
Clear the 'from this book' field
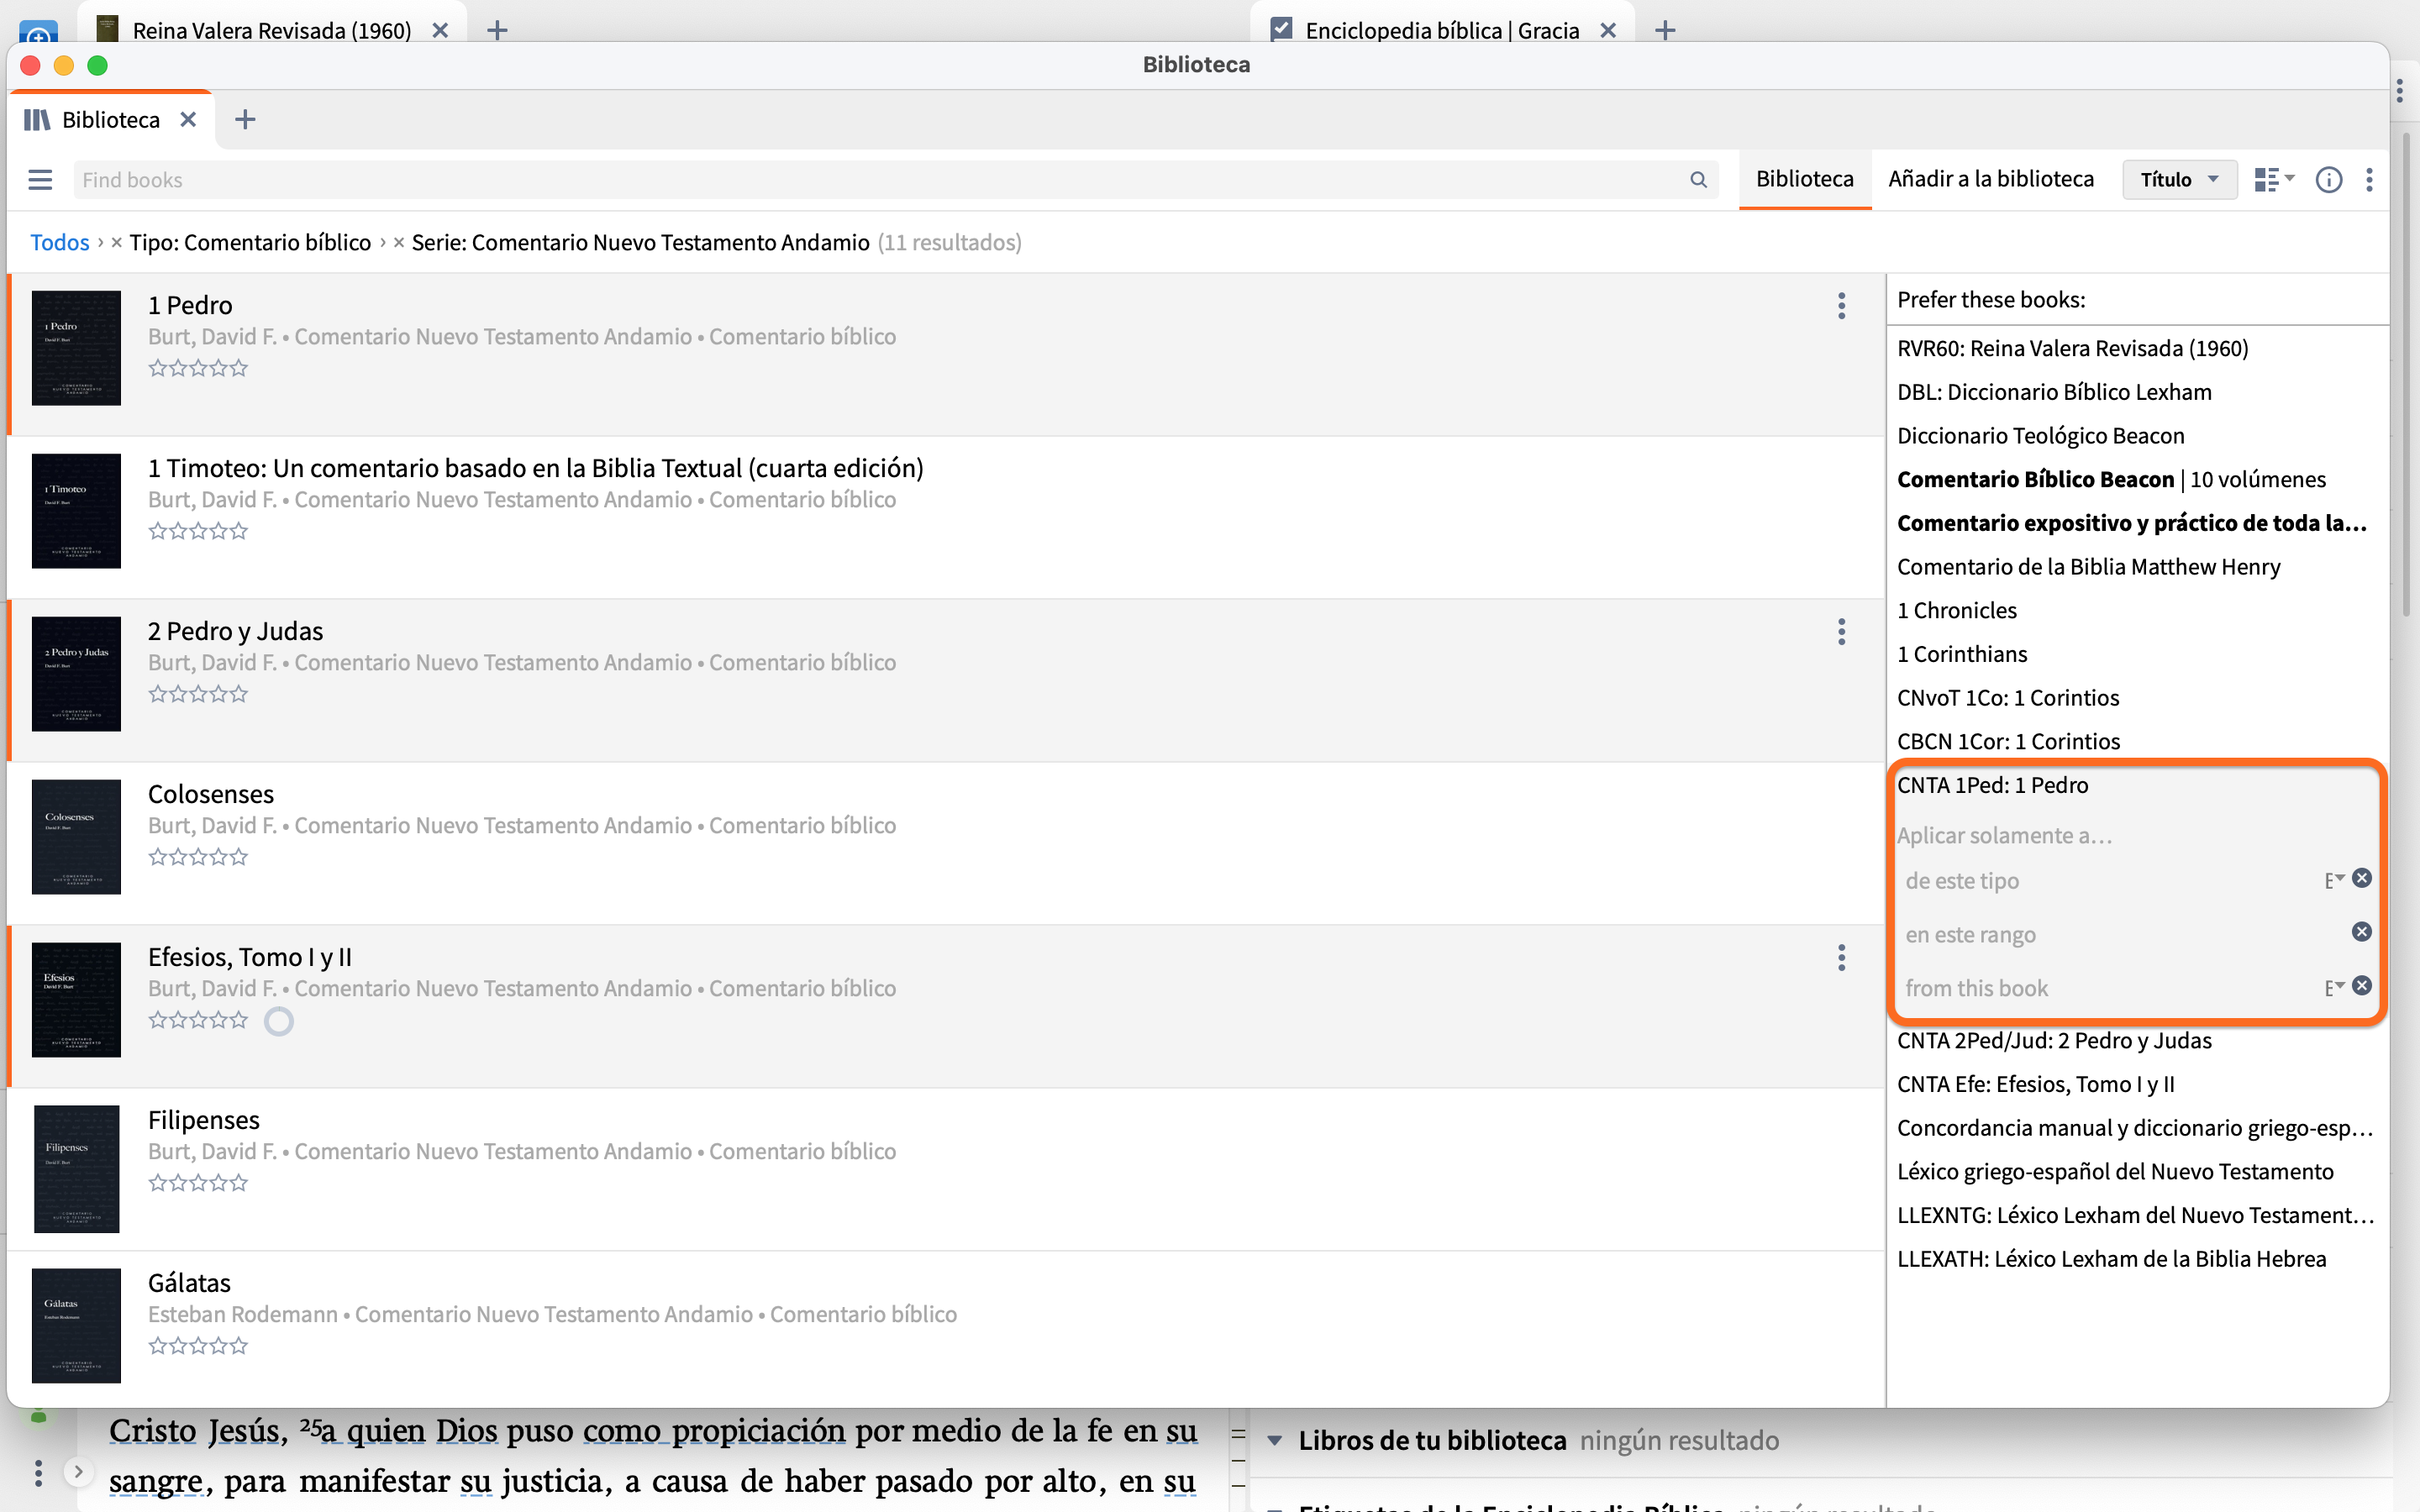coord(2362,986)
